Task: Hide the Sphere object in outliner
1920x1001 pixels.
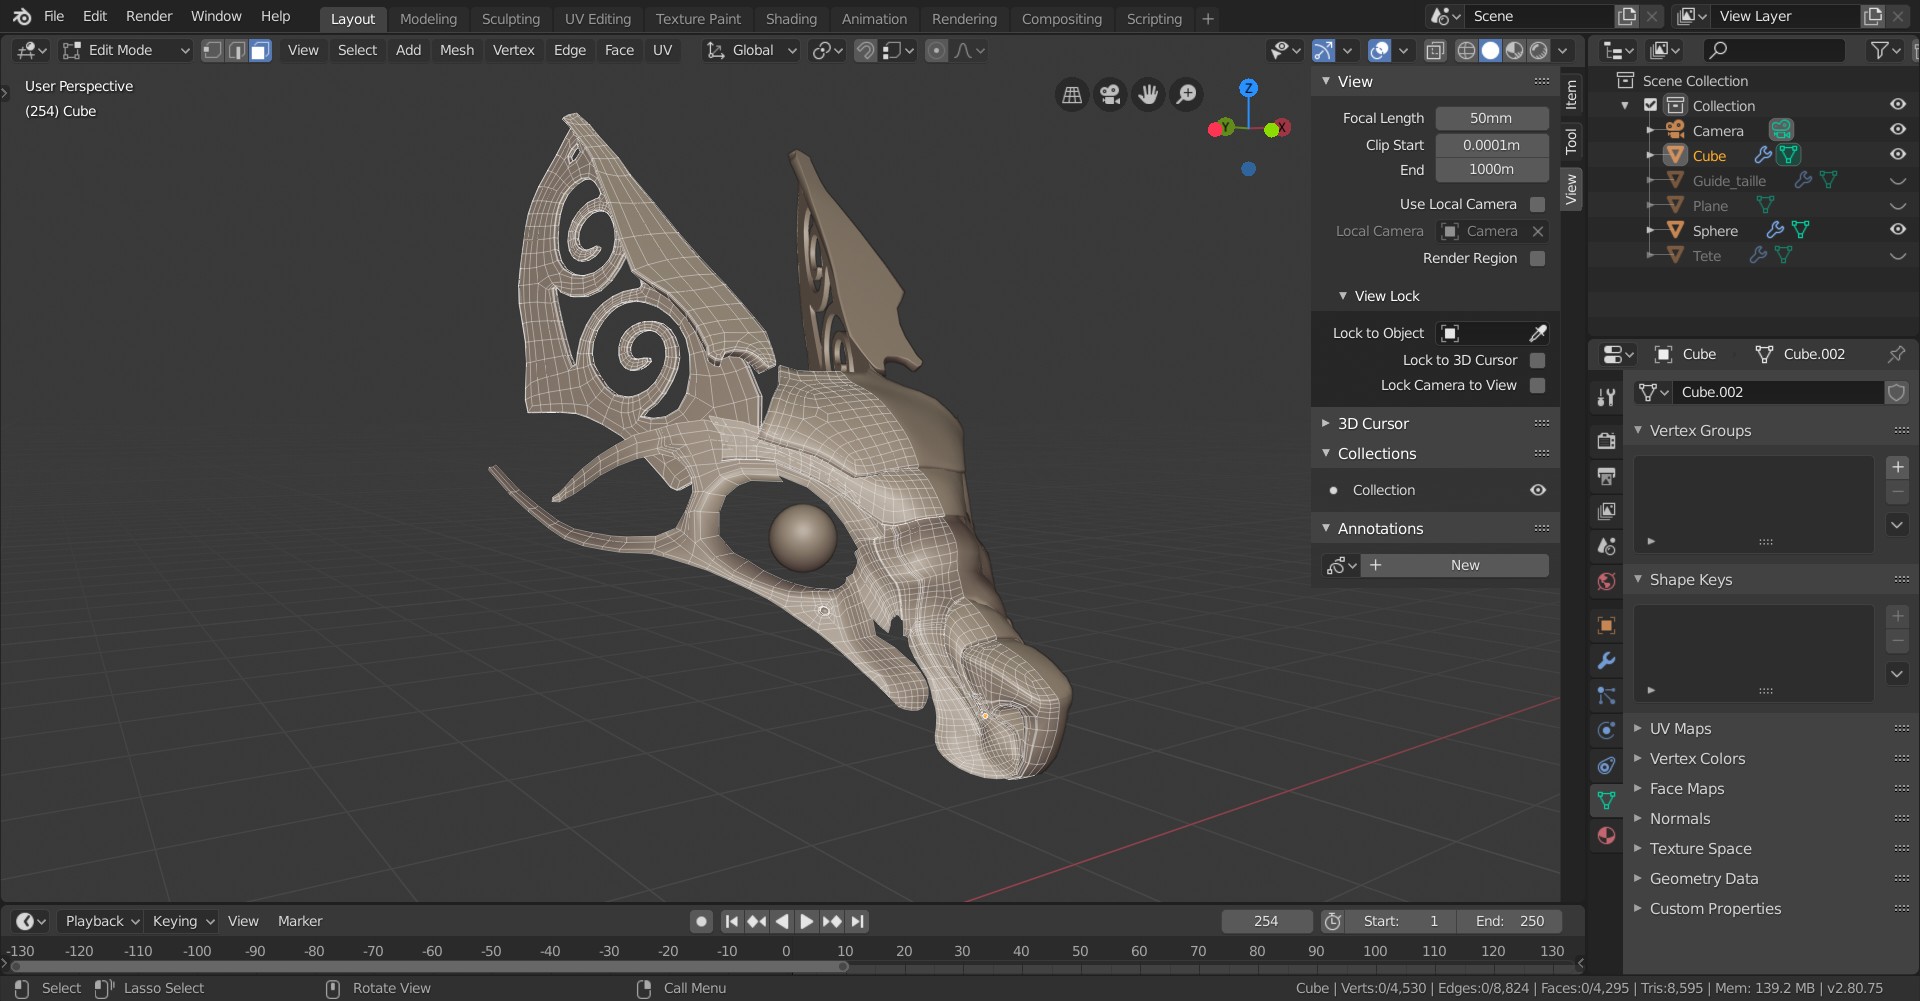Action: (x=1897, y=230)
